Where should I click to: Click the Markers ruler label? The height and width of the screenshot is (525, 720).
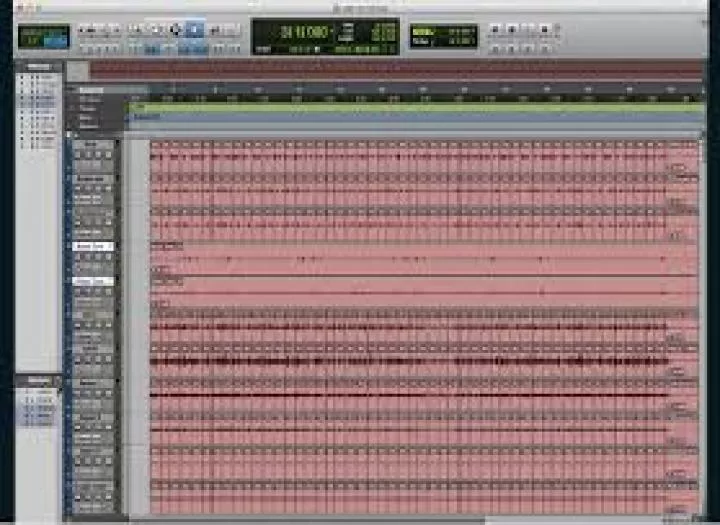pyautogui.click(x=90, y=126)
